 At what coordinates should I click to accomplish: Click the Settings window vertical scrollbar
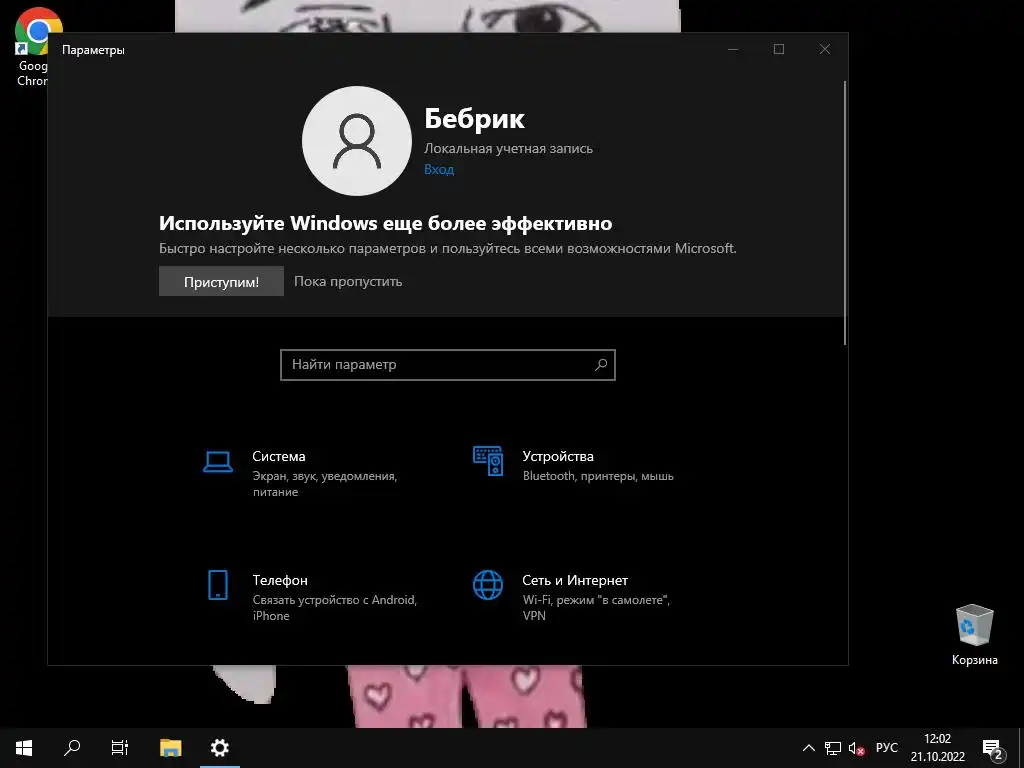coord(845,213)
